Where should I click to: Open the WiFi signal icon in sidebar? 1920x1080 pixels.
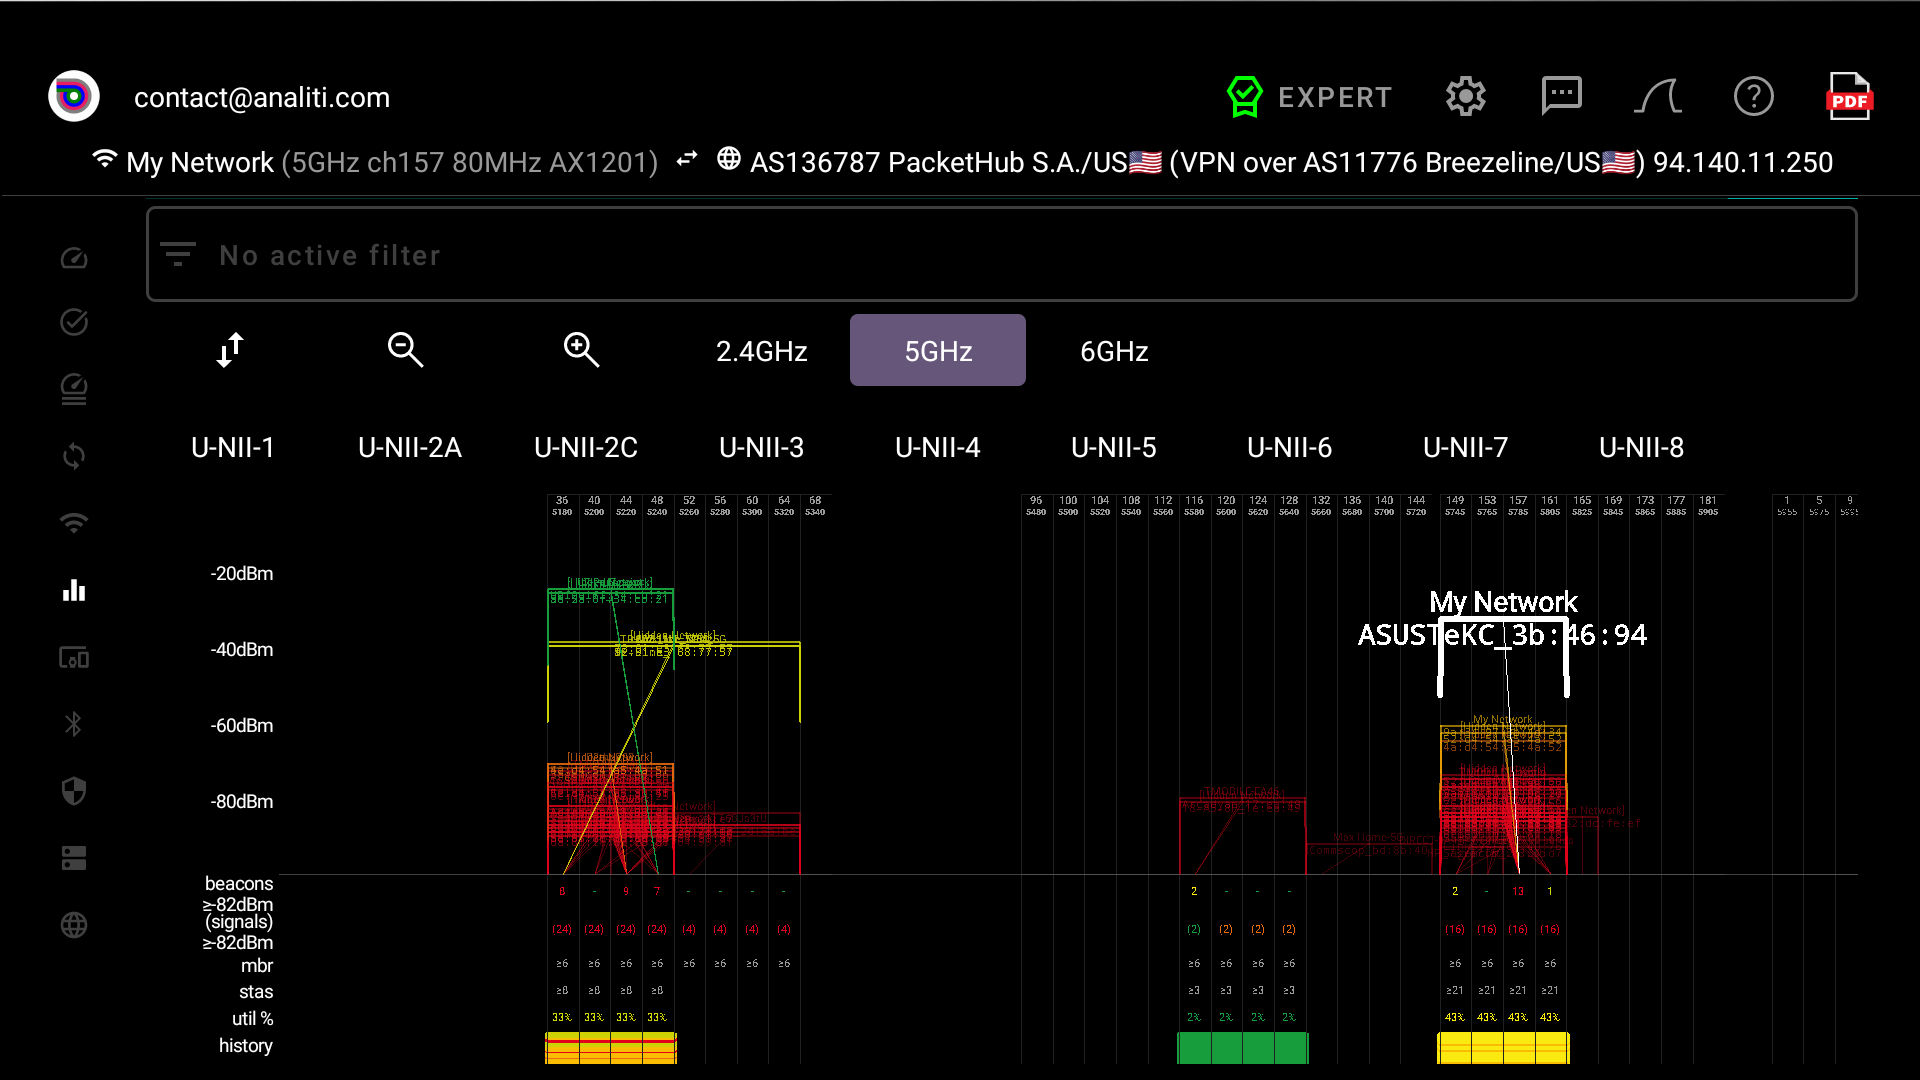point(73,523)
